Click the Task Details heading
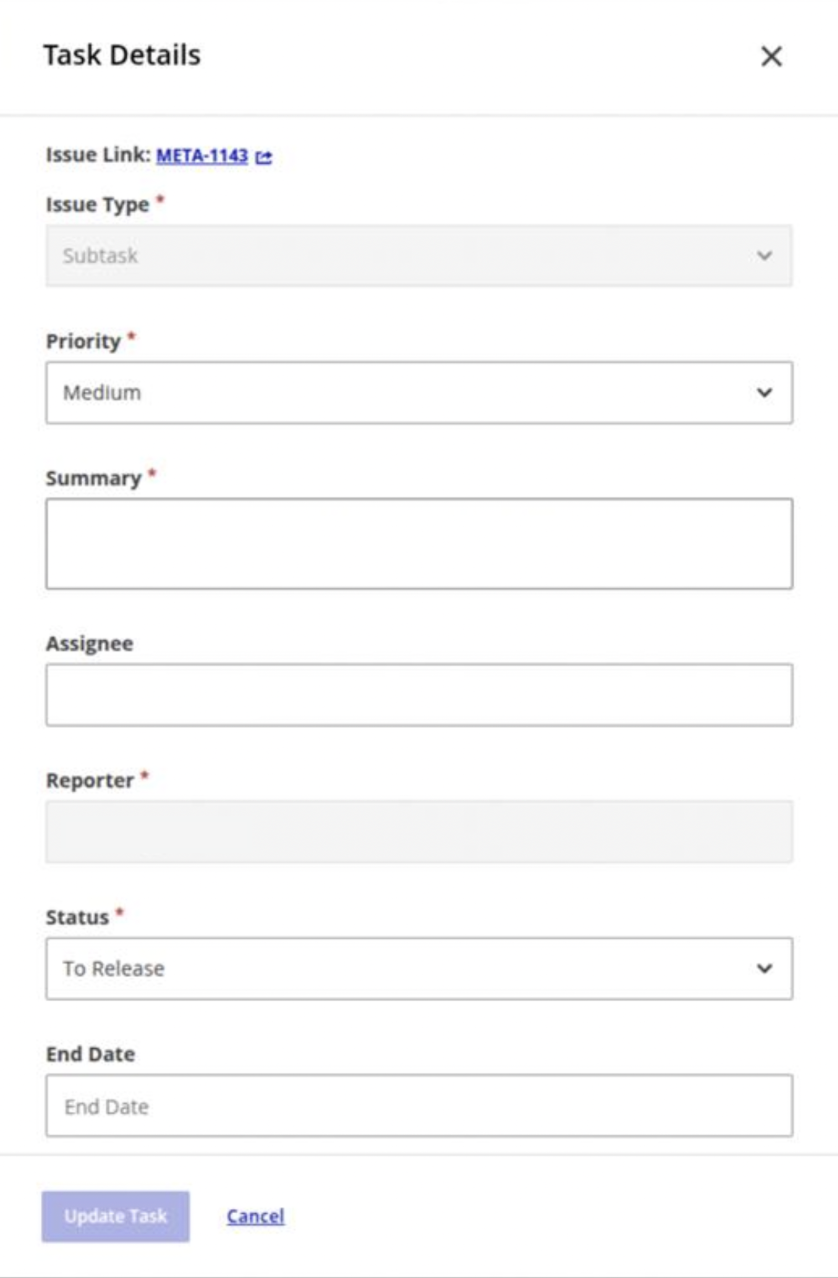 coord(122,55)
